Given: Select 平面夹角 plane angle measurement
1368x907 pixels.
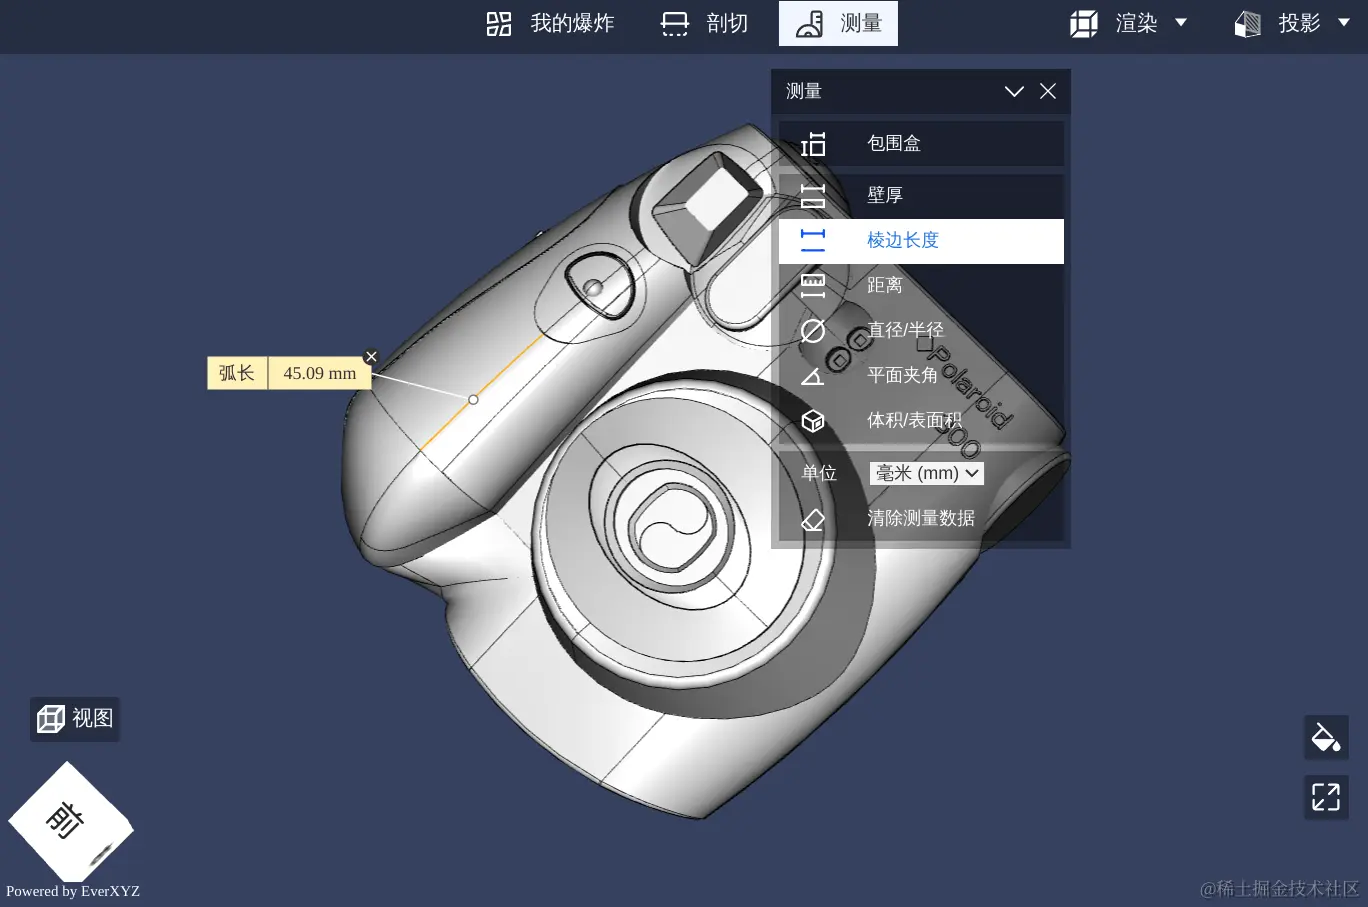Looking at the screenshot, I should (x=921, y=376).
